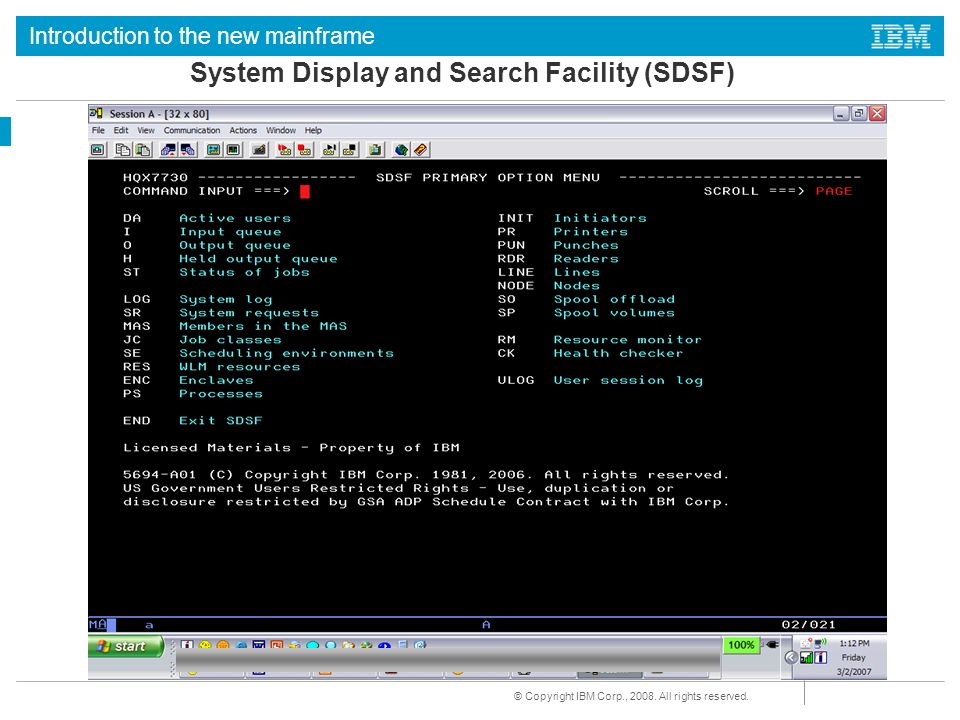Click the 1:12 PM taskbar clock
960x720 pixels.
tap(854, 643)
